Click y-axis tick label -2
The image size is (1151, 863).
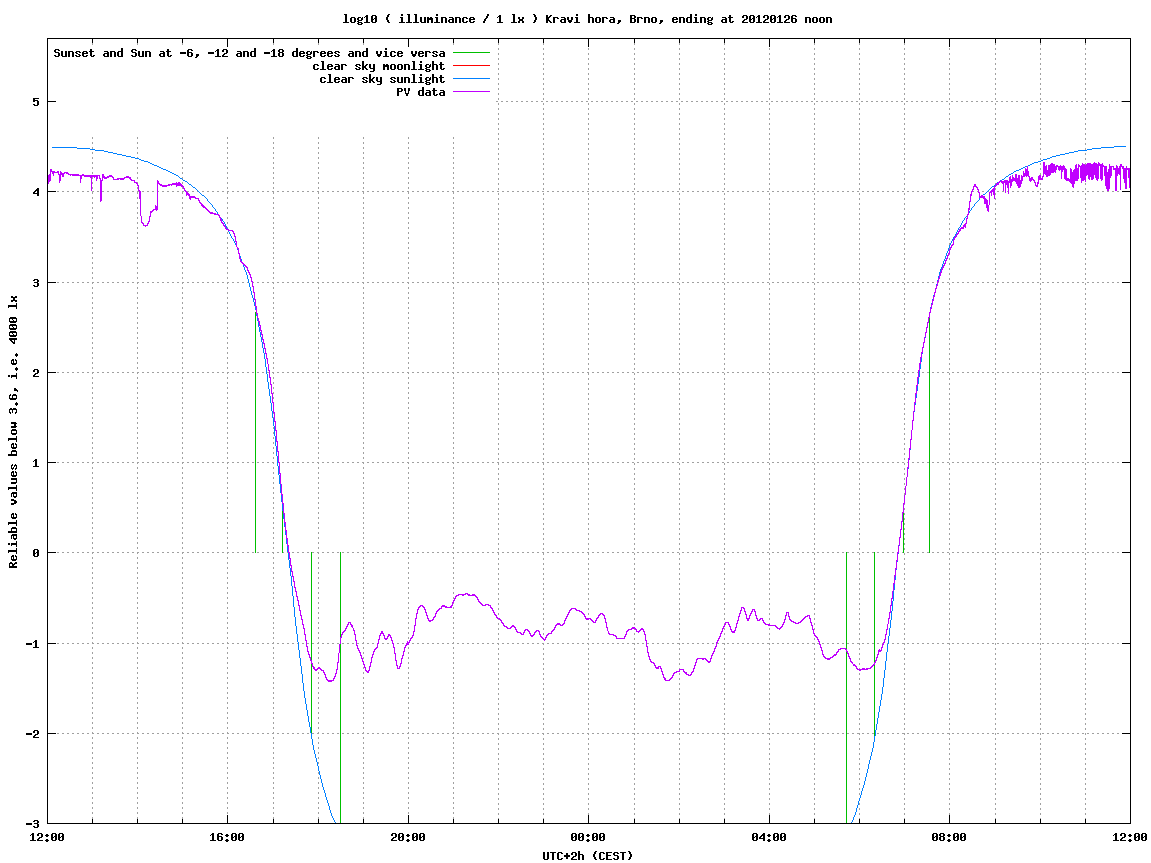pyautogui.click(x=32, y=734)
